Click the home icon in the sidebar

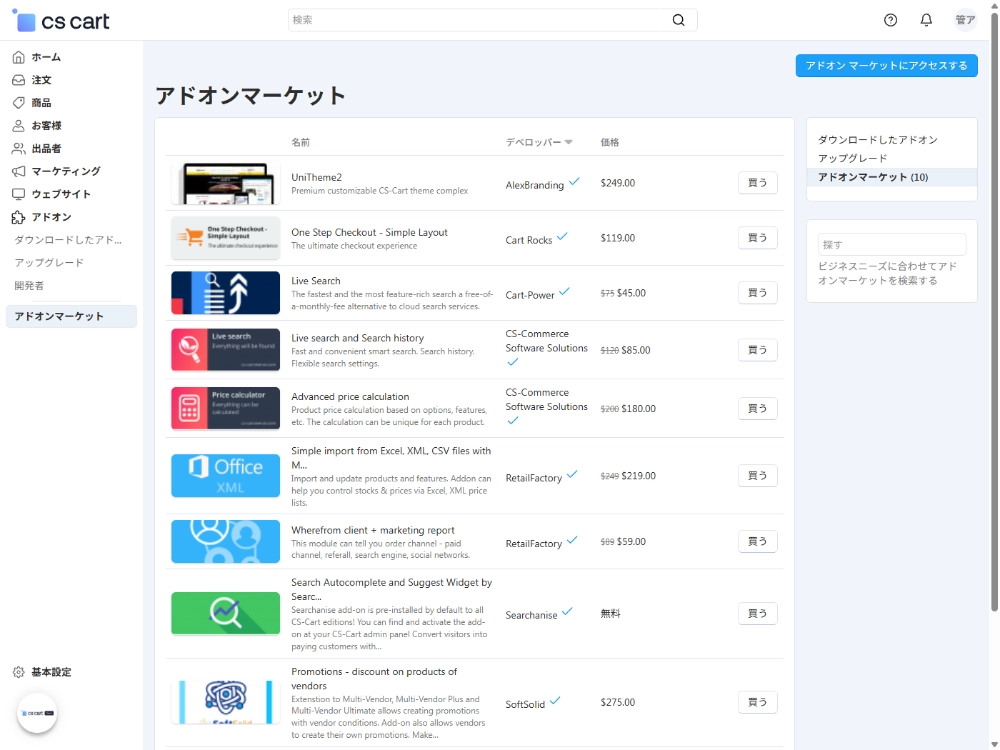point(18,57)
